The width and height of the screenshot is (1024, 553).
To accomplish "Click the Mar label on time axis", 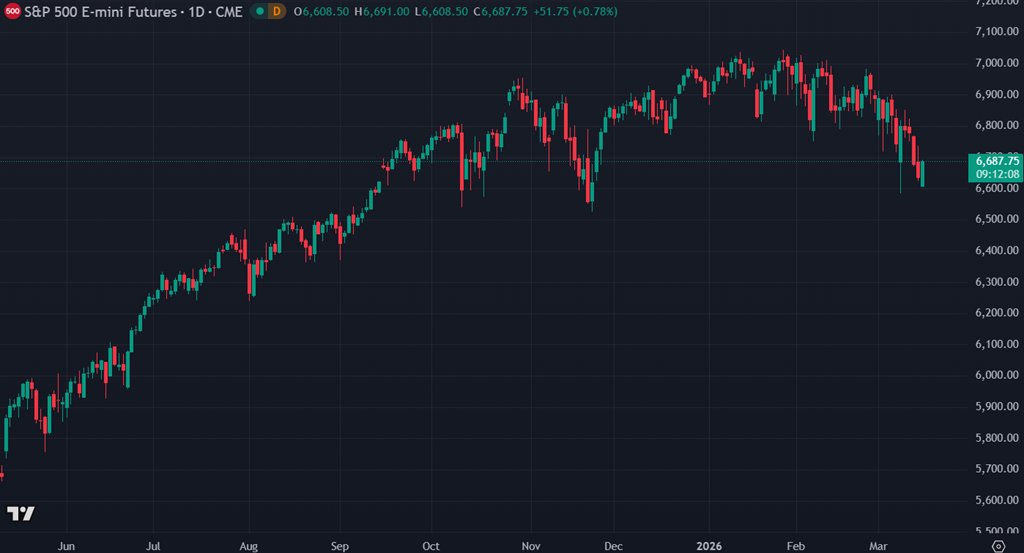I will 879,546.
